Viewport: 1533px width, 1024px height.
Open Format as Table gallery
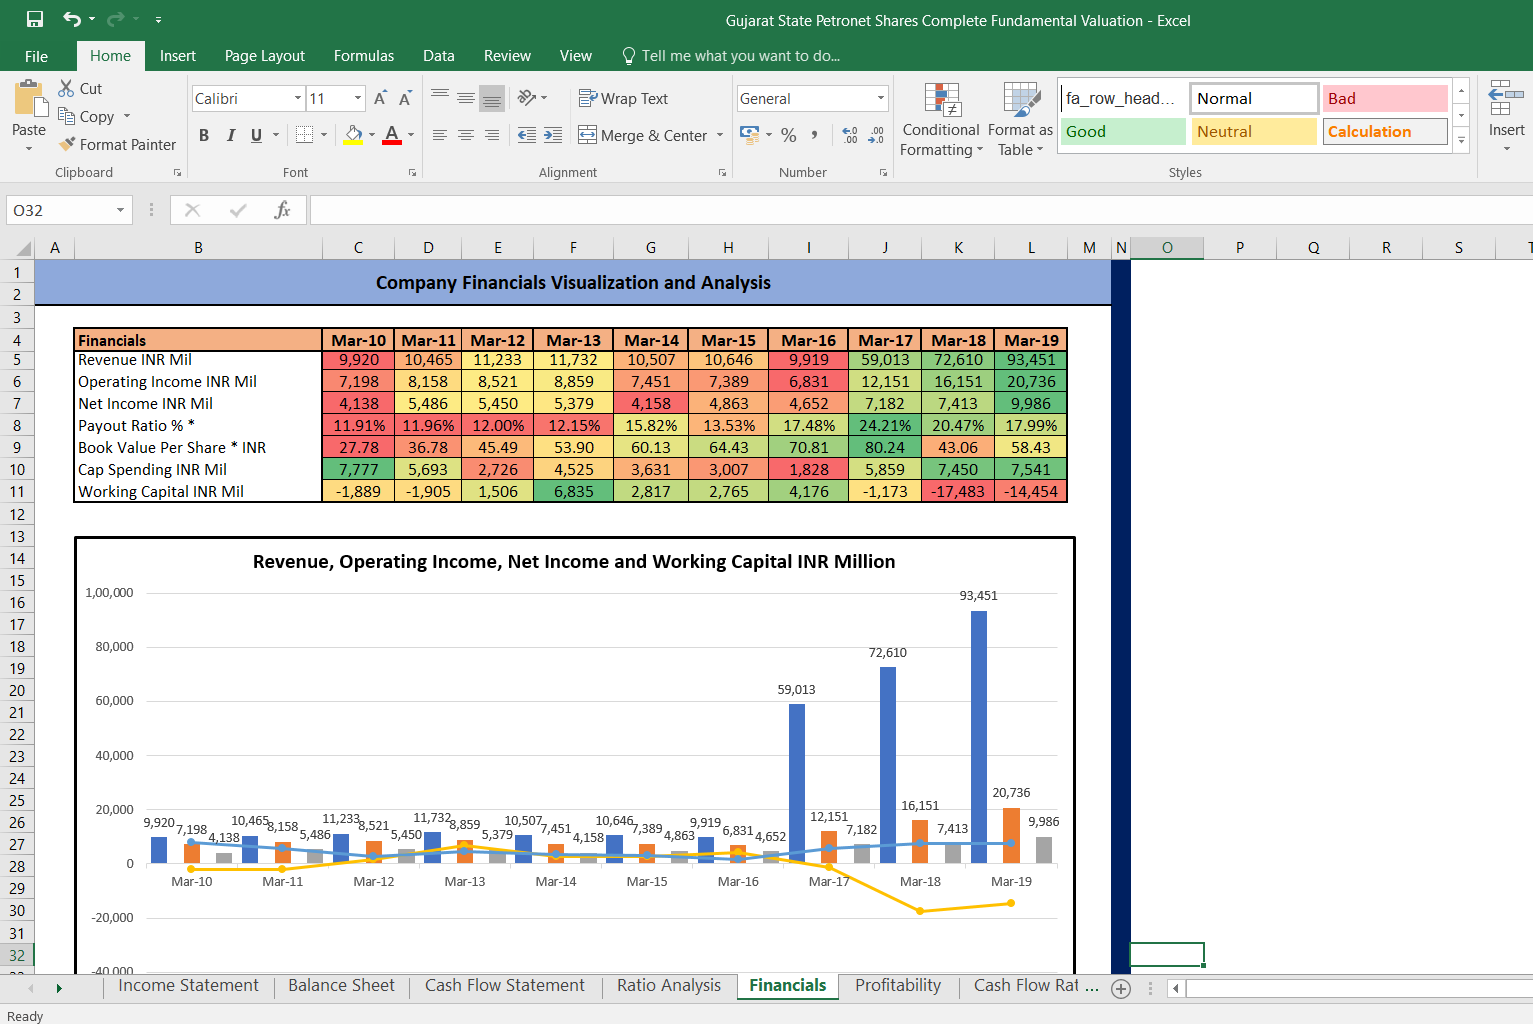point(1021,120)
